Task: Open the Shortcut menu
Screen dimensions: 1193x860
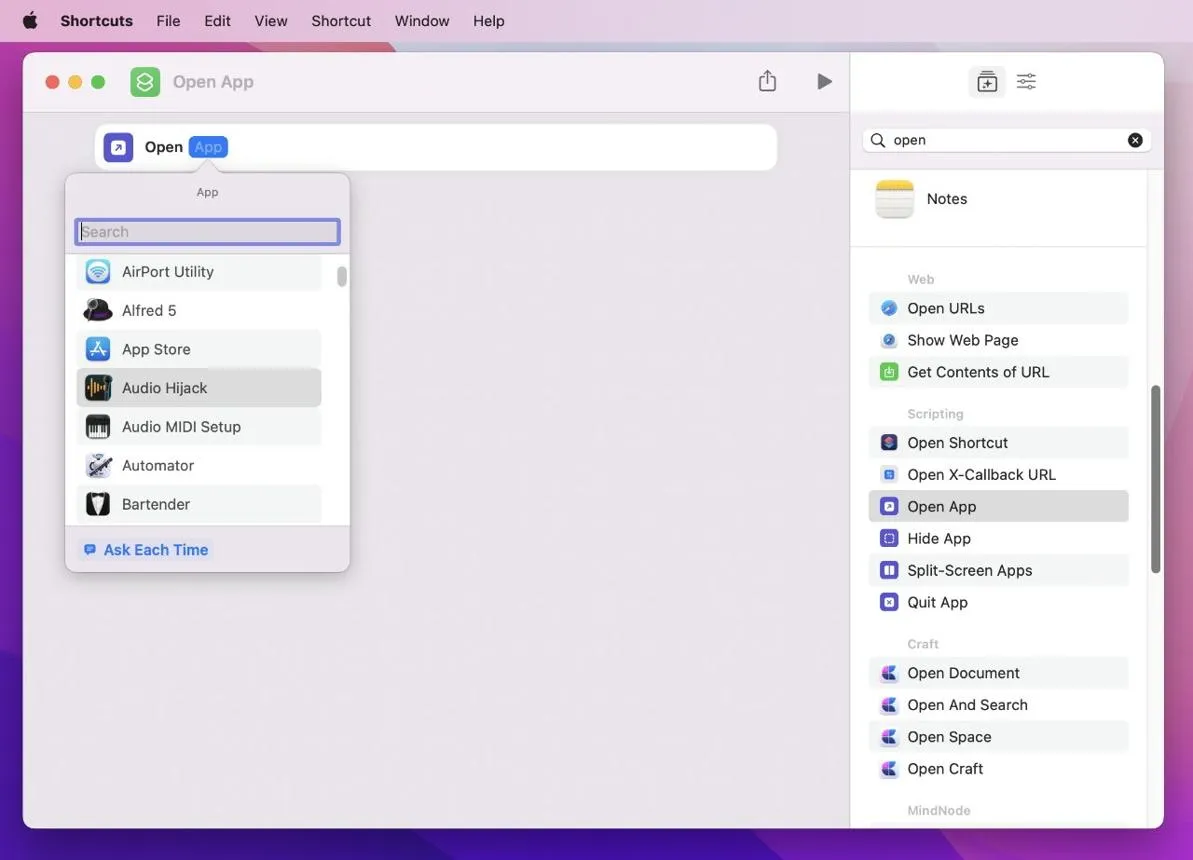Action: (341, 21)
